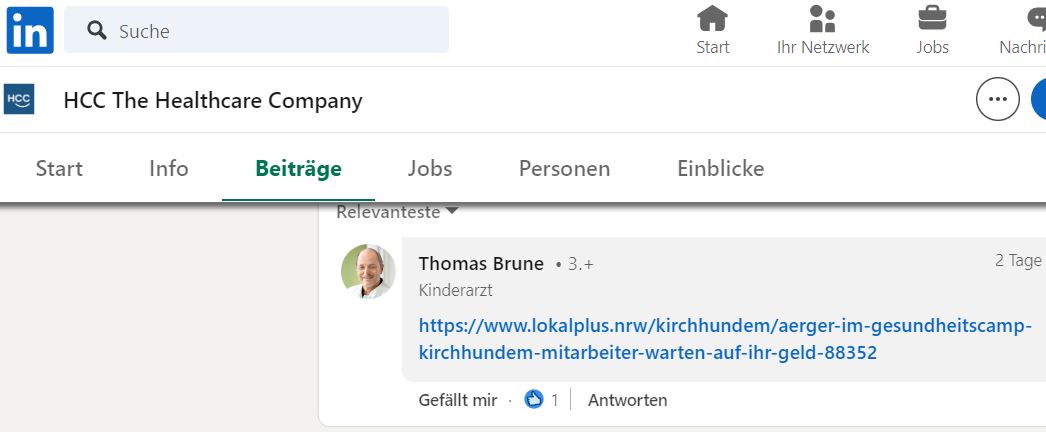Click the LinkedIn logo icon

(x=30, y=30)
